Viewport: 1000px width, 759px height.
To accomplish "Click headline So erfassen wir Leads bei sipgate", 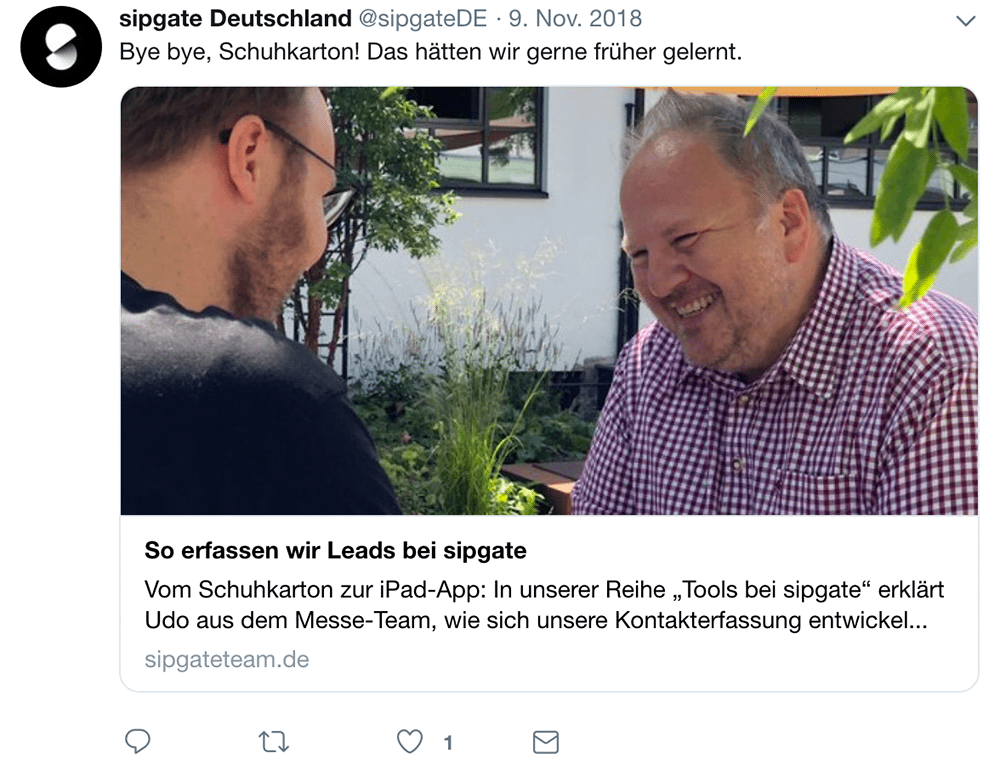I will (x=335, y=550).
